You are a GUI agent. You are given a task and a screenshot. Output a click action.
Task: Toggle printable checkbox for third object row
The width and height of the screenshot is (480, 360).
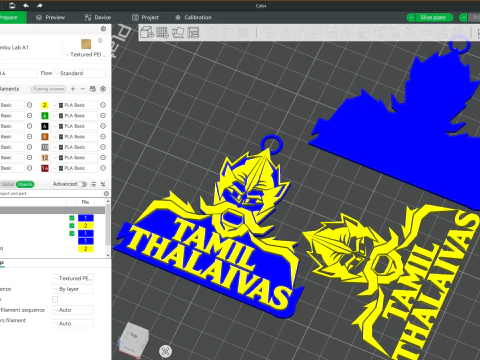click(72, 233)
